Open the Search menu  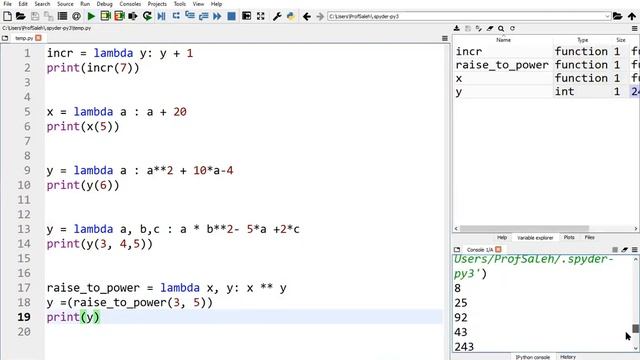(42, 4)
